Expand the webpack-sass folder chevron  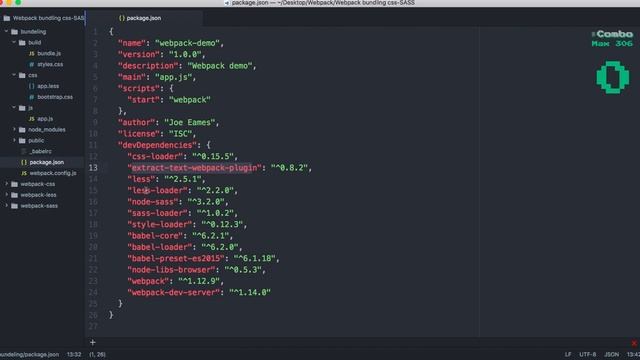coord(7,206)
